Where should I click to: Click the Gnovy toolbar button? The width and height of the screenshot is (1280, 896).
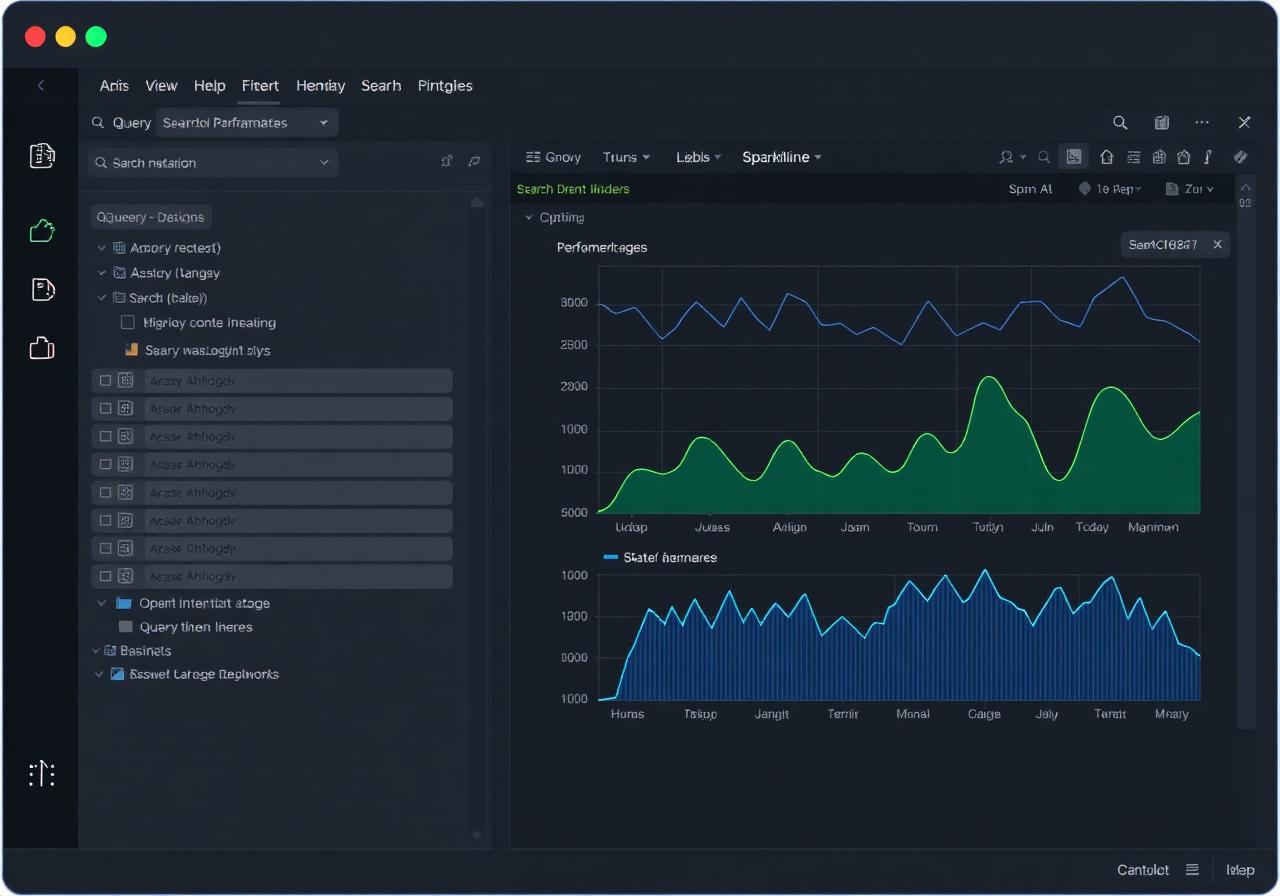coord(553,157)
